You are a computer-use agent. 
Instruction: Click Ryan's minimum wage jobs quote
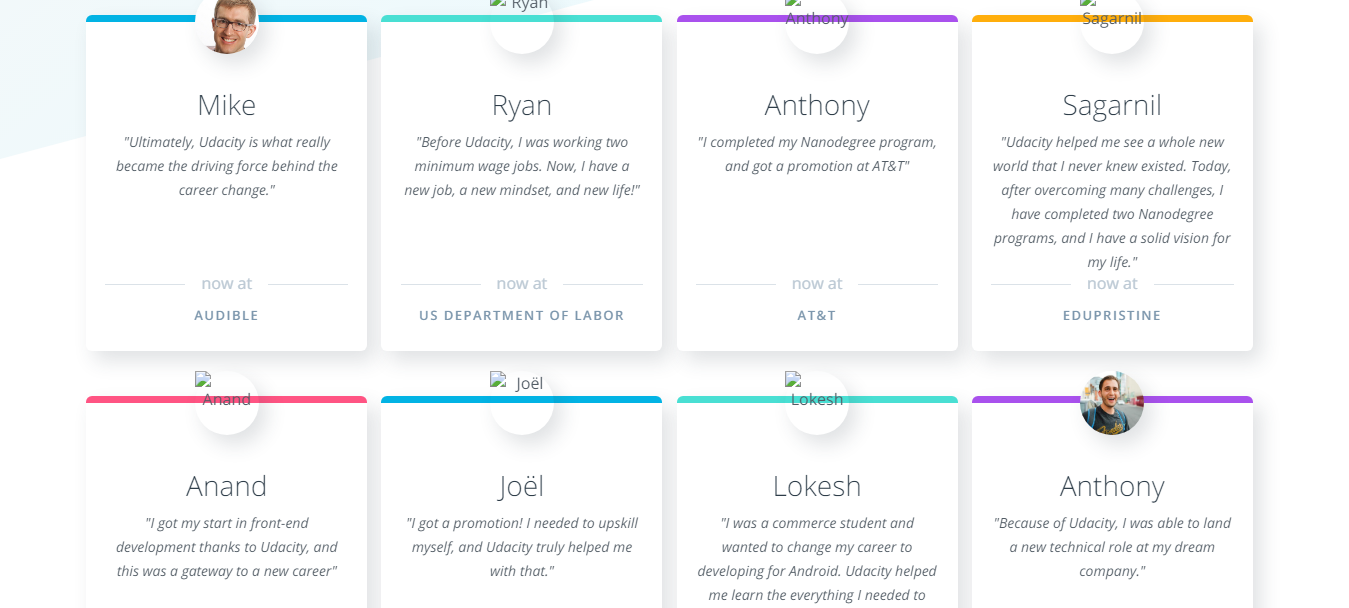coord(521,166)
